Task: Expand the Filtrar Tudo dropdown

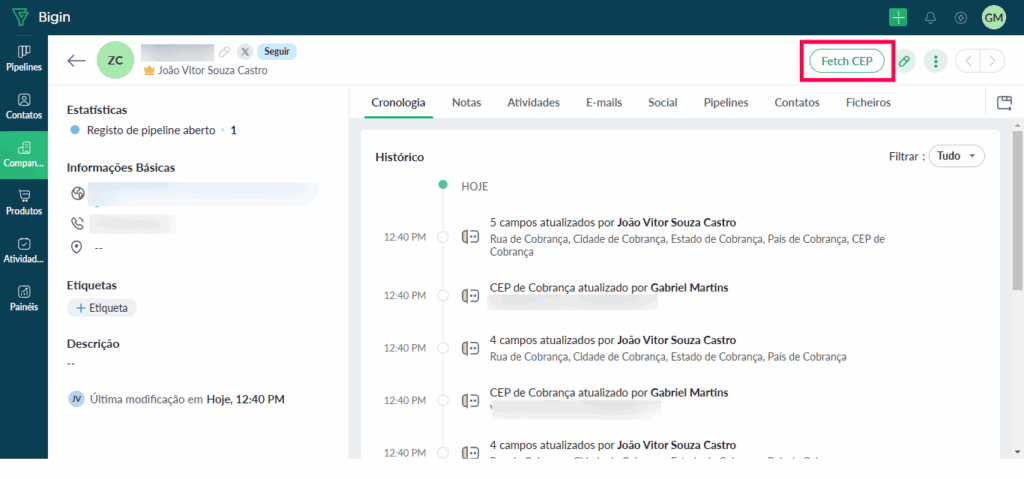Action: pyautogui.click(x=956, y=156)
